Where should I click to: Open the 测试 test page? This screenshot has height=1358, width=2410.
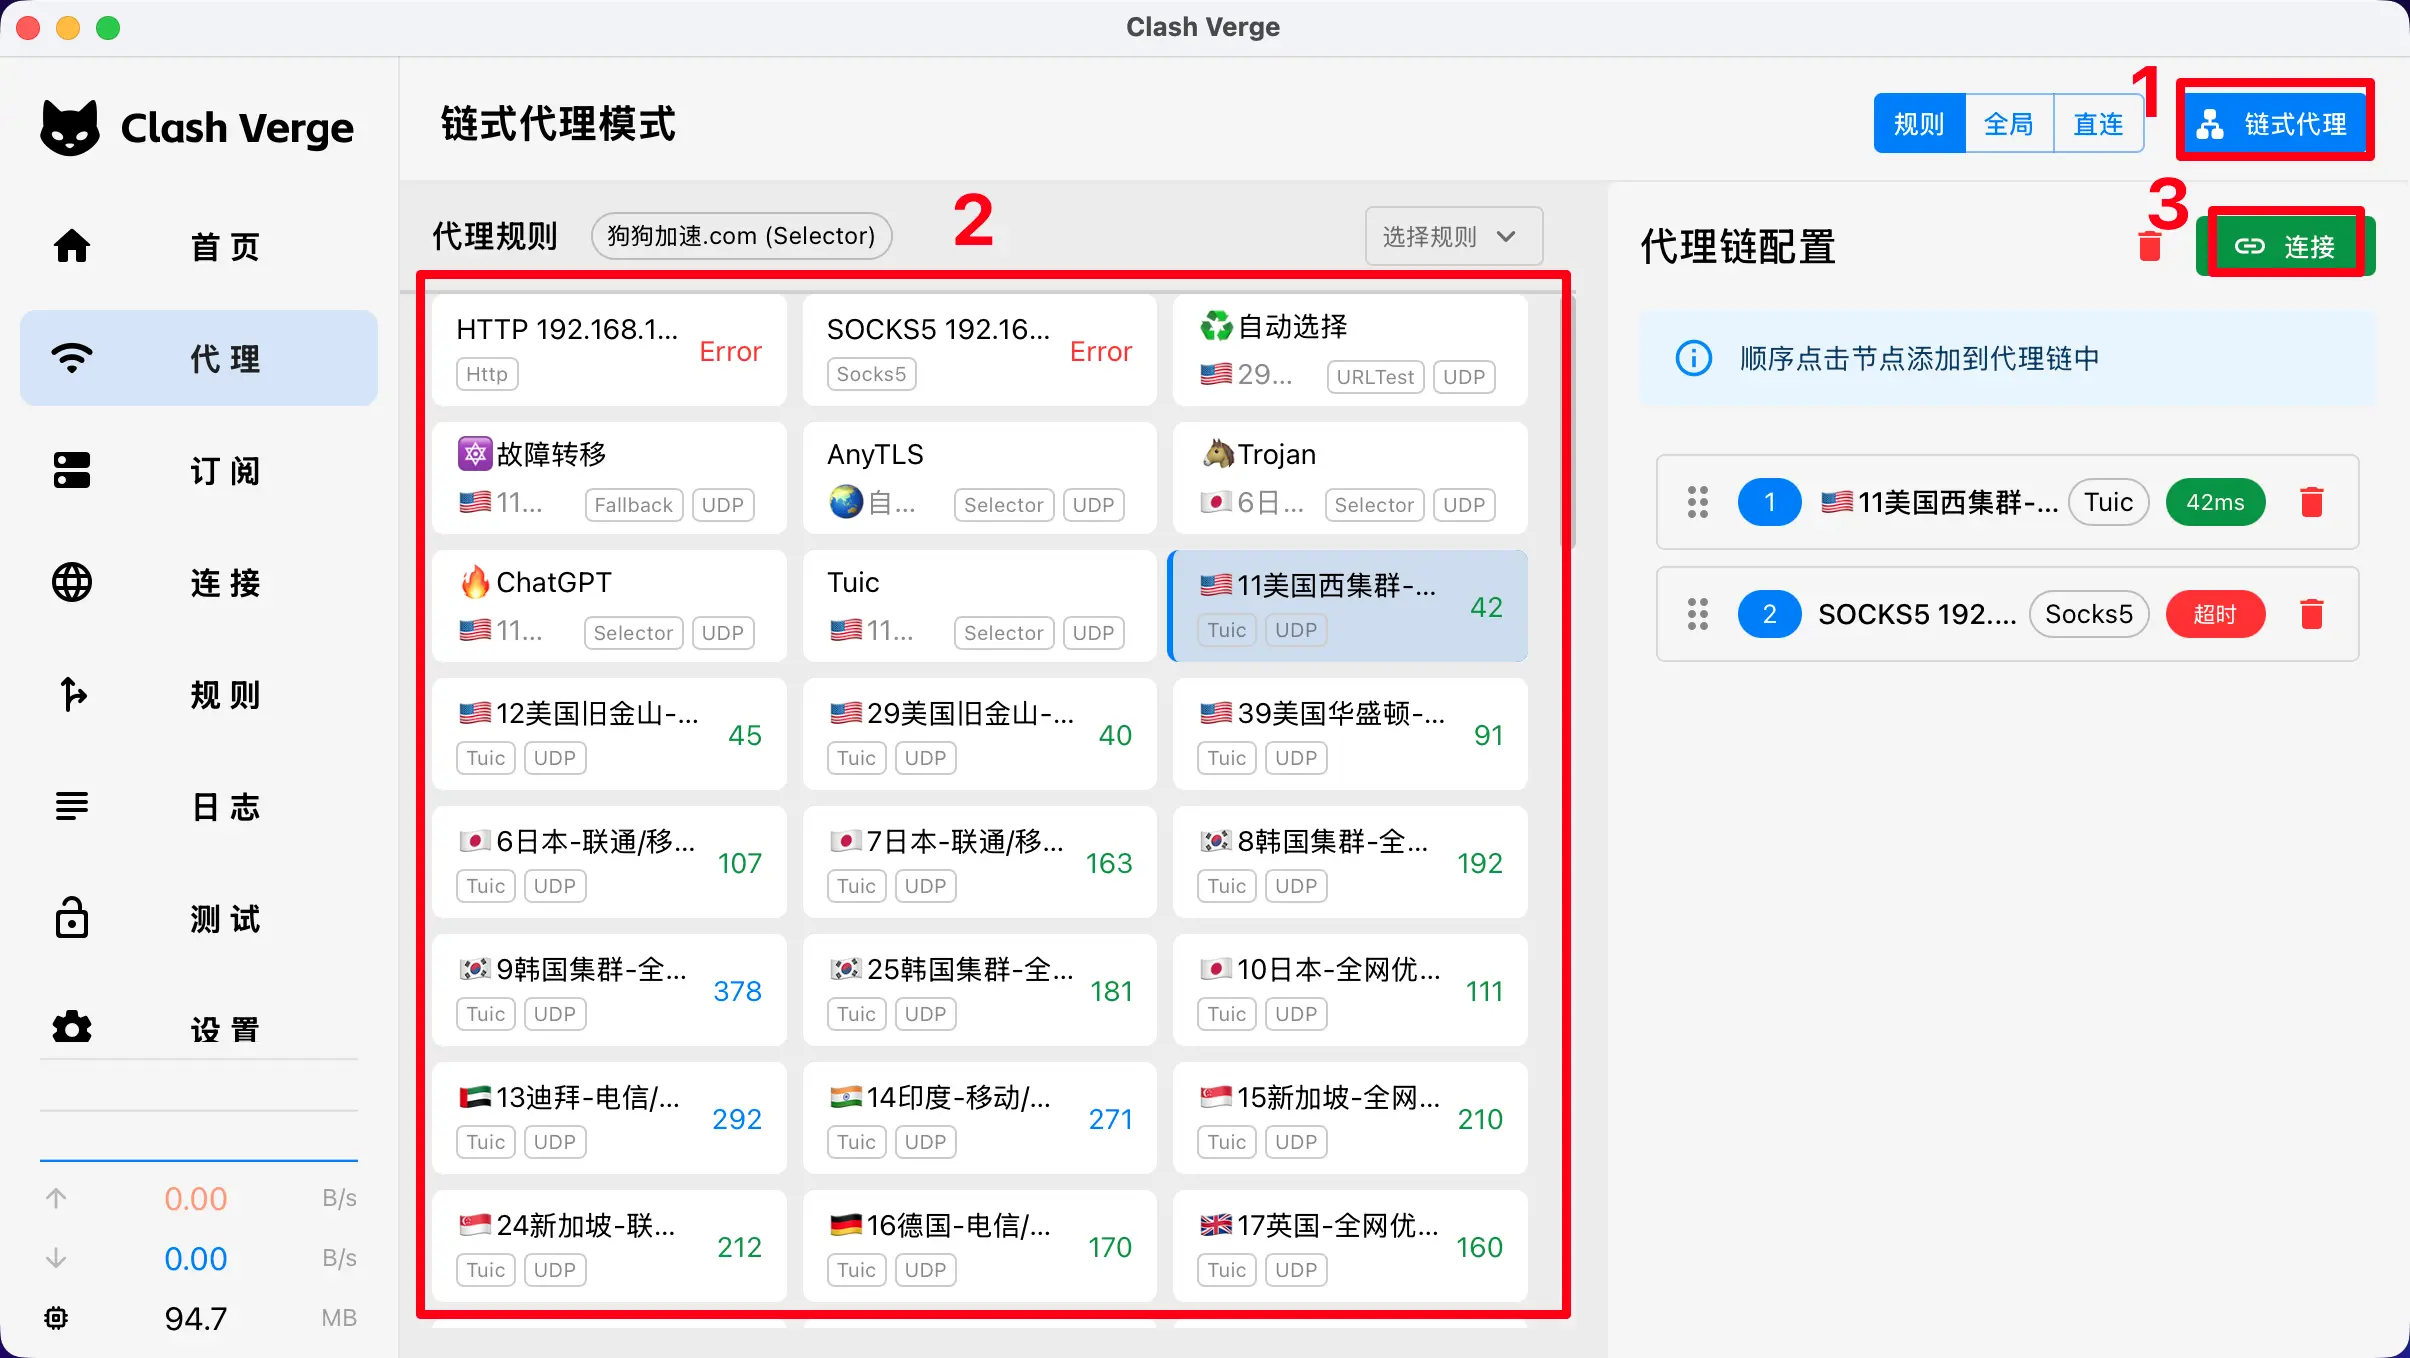pyautogui.click(x=198, y=918)
